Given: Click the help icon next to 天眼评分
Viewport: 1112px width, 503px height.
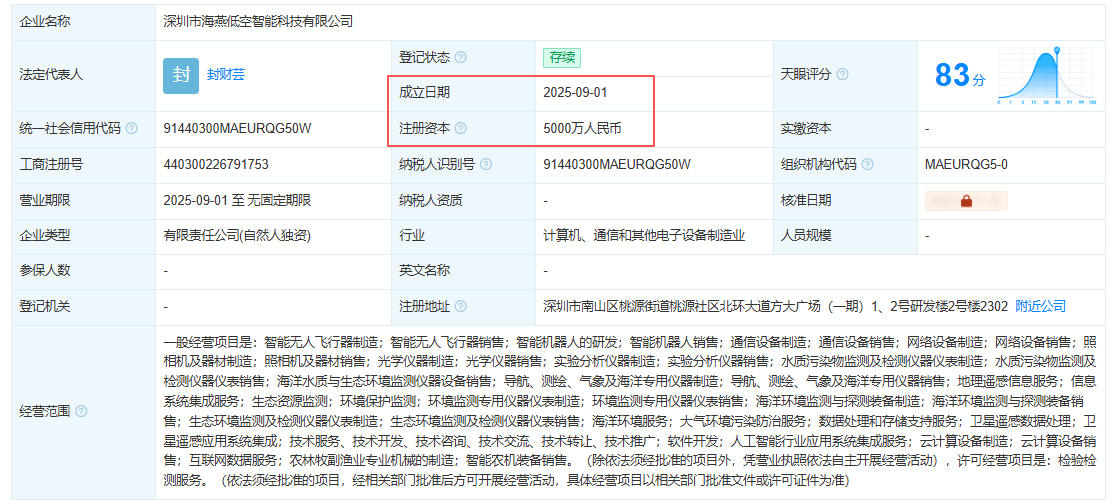Looking at the screenshot, I should pos(843,74).
